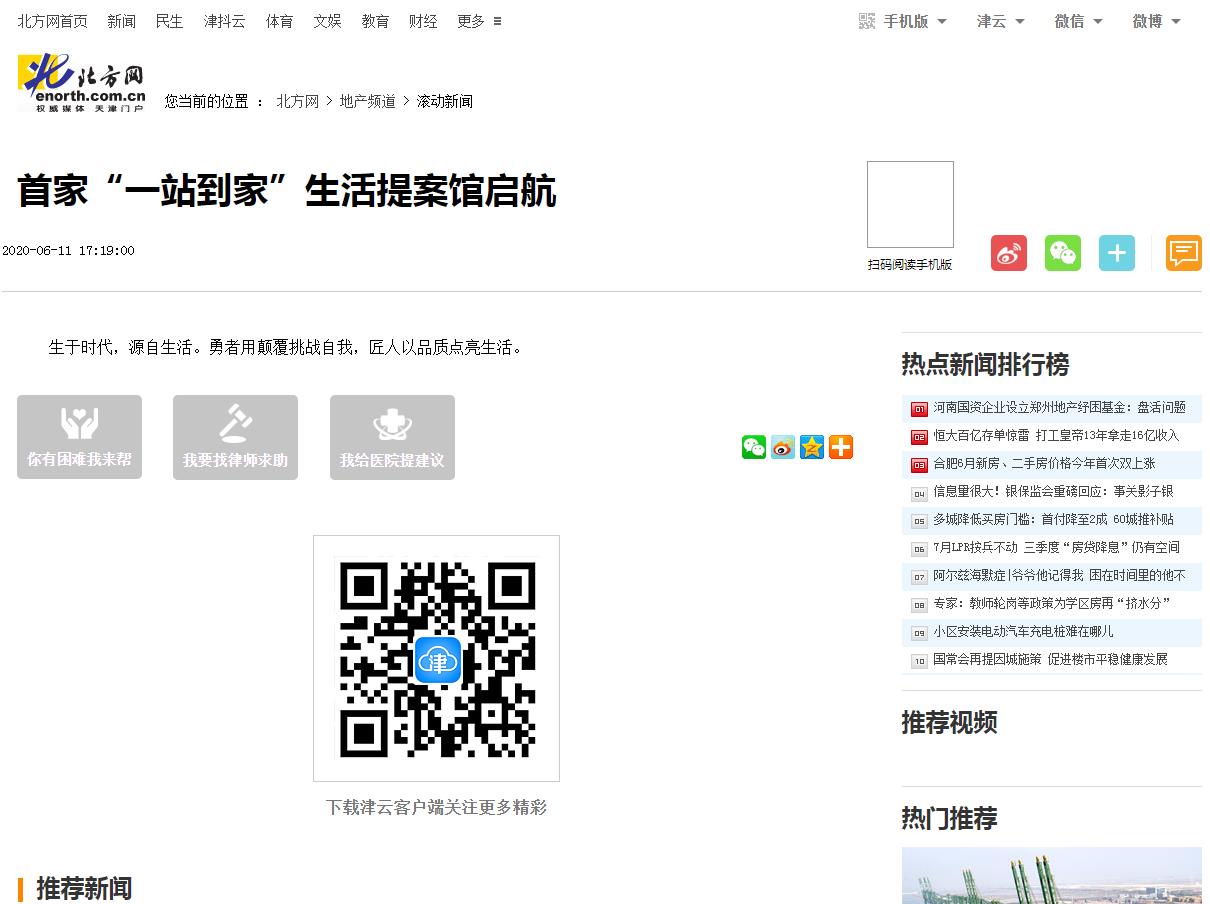
Task: Click the enorth.com.cn site logo
Action: tap(82, 83)
